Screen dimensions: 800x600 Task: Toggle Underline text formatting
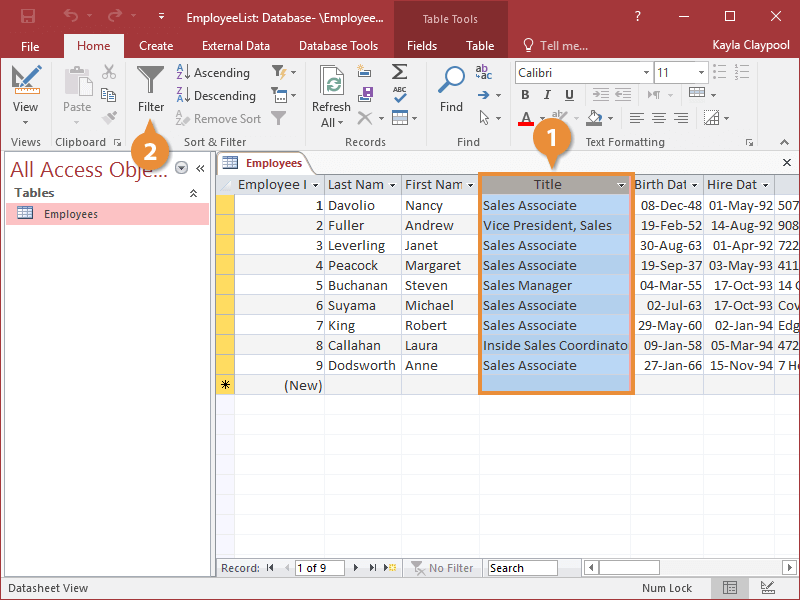[x=570, y=95]
